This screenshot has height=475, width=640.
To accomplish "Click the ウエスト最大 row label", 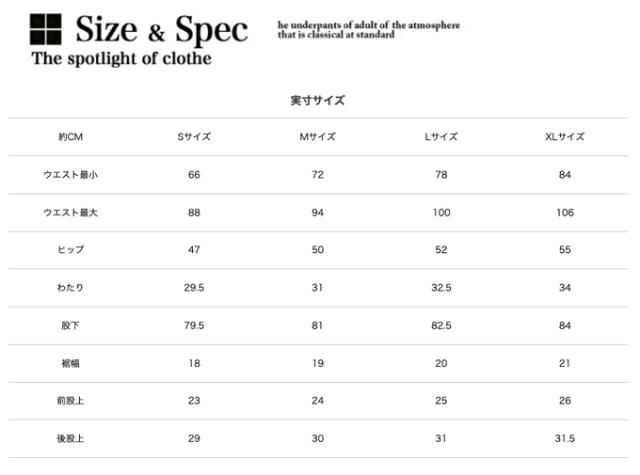I will point(70,213).
